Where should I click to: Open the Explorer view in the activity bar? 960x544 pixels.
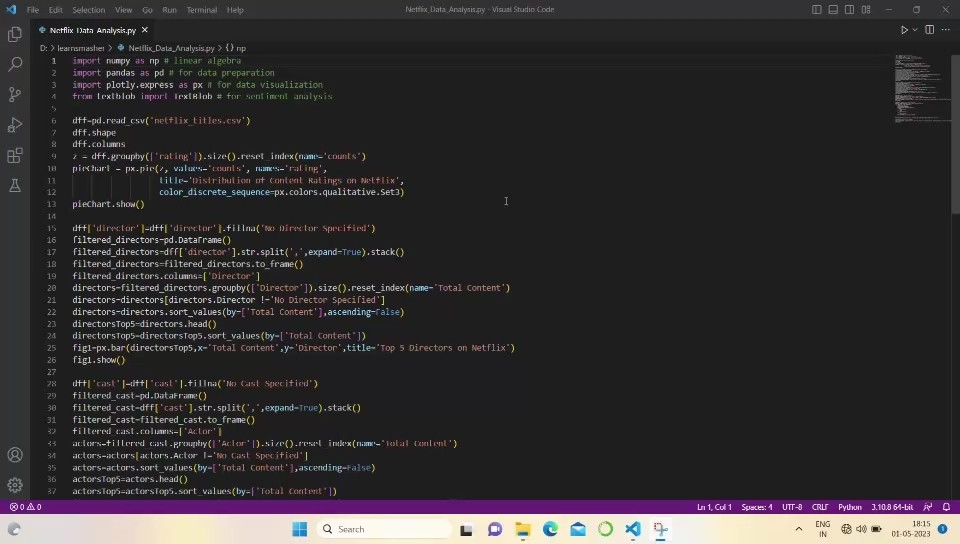tap(15, 34)
